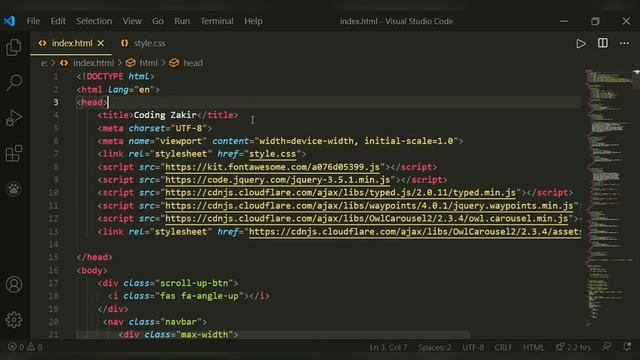Click the 'fas fa-angle-up' class value
640x360 pixels.
(199, 296)
